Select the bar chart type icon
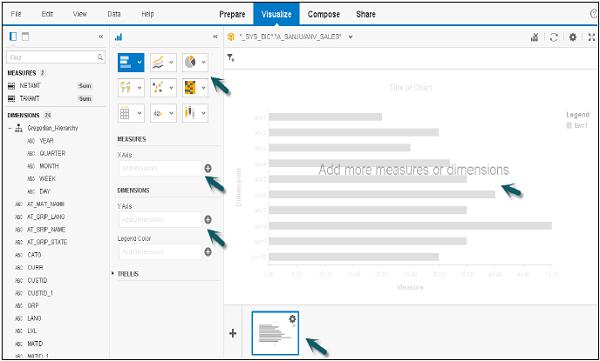The width and height of the screenshot is (600, 361). pyautogui.click(x=126, y=62)
